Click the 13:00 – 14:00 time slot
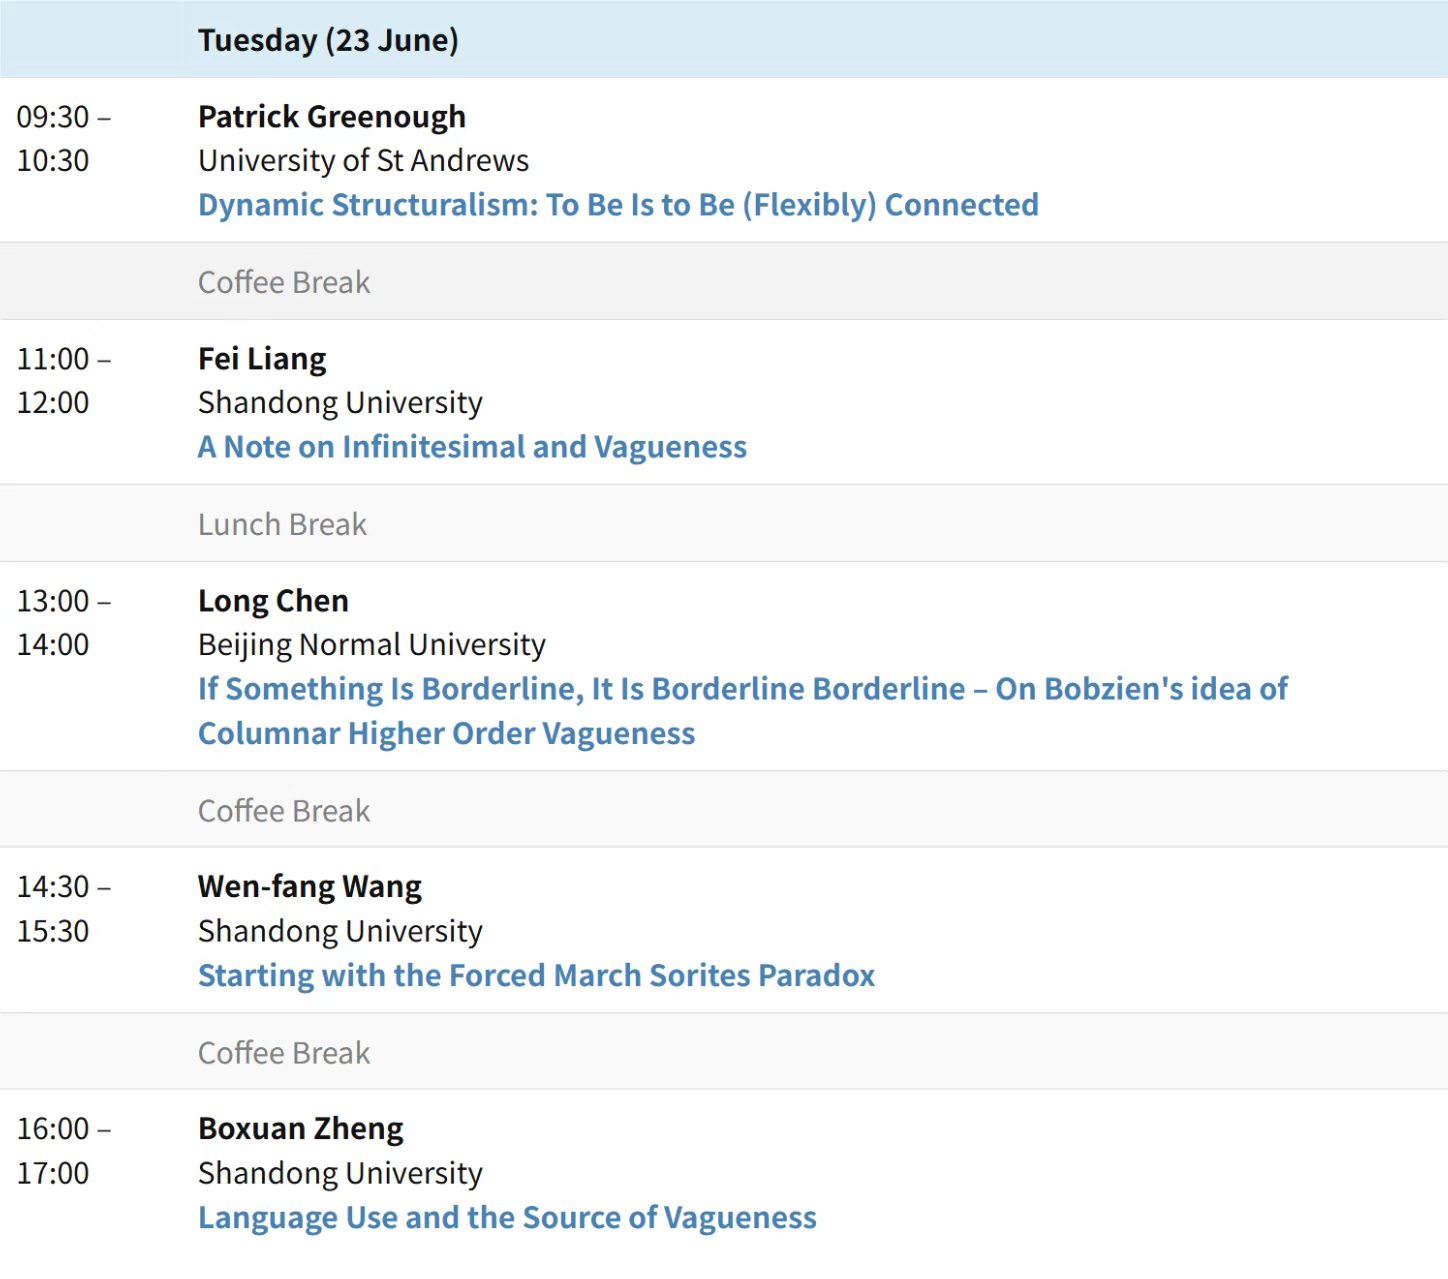The height and width of the screenshot is (1279, 1448). 64,623
